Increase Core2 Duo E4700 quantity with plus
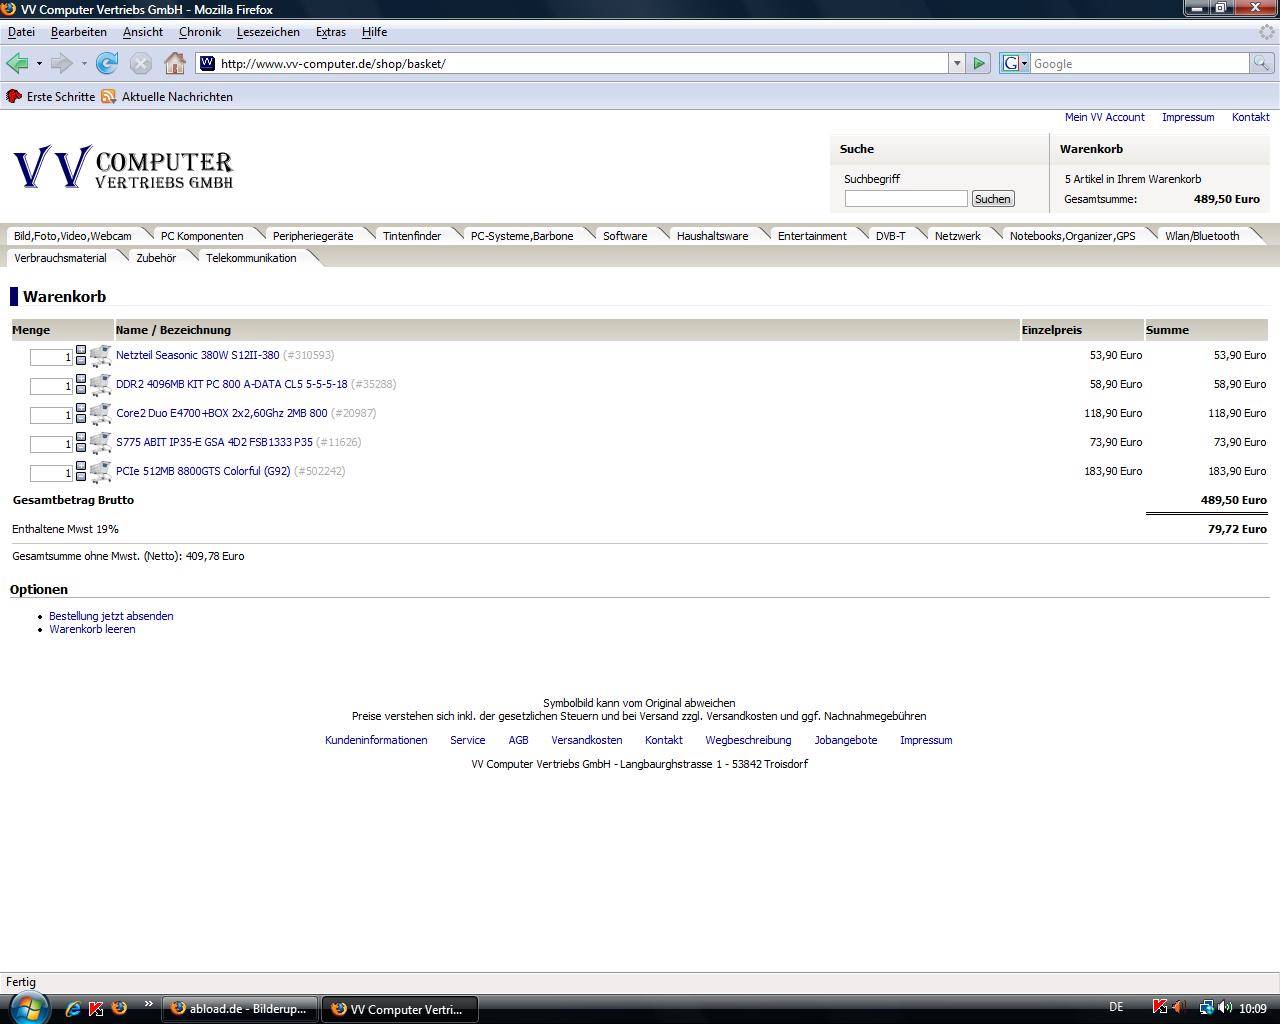Image resolution: width=1280 pixels, height=1024 pixels. [81, 408]
